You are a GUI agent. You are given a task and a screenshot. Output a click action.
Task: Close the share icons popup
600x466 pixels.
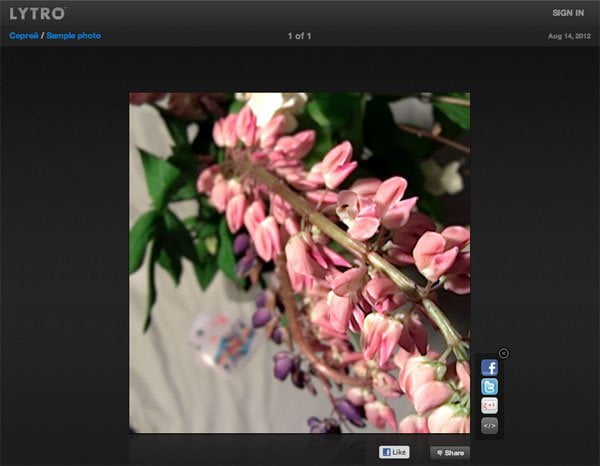pyautogui.click(x=504, y=353)
